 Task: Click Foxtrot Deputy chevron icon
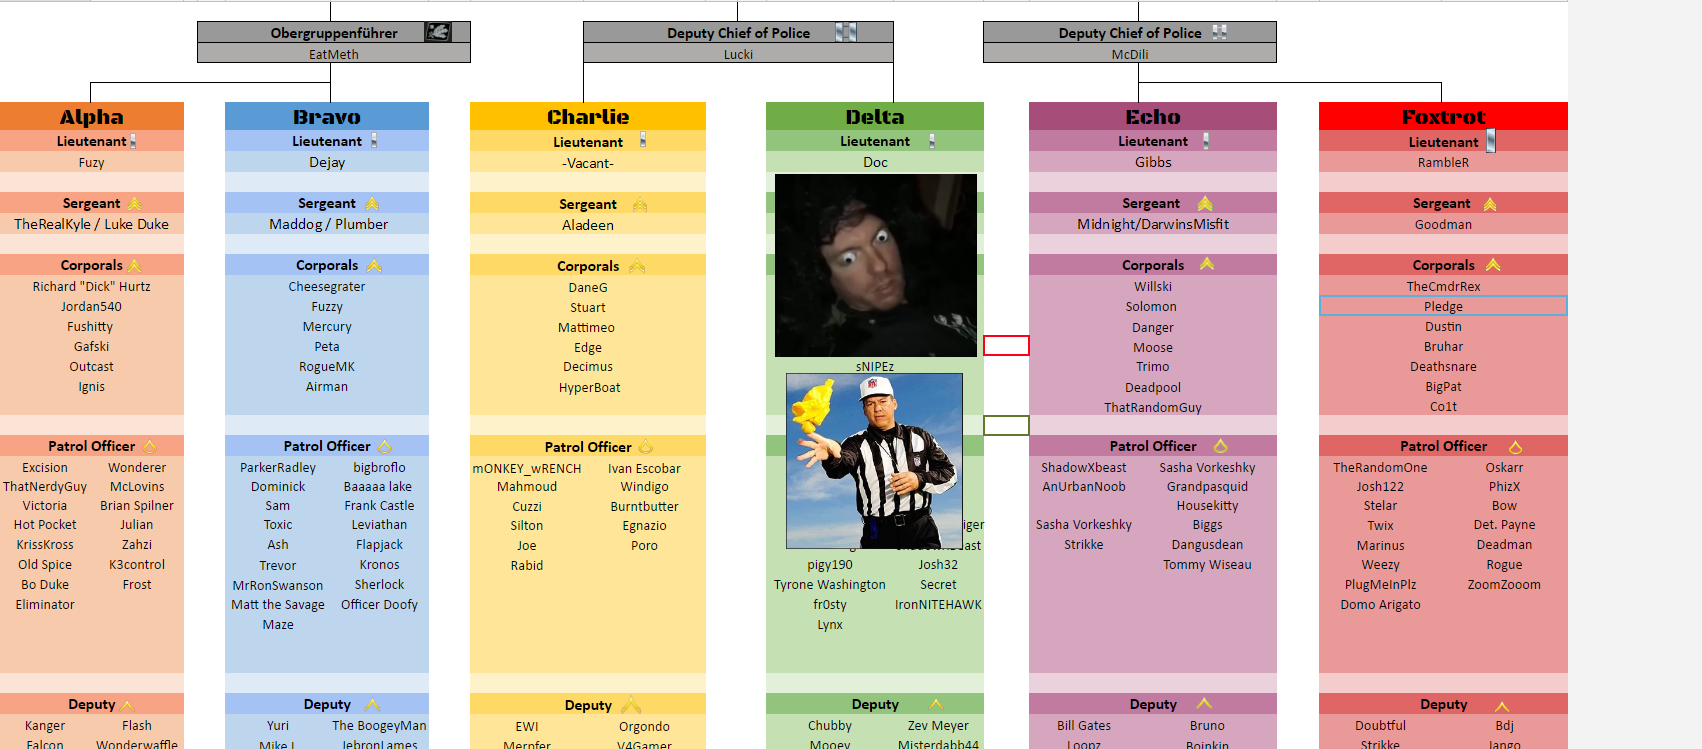pos(1502,706)
